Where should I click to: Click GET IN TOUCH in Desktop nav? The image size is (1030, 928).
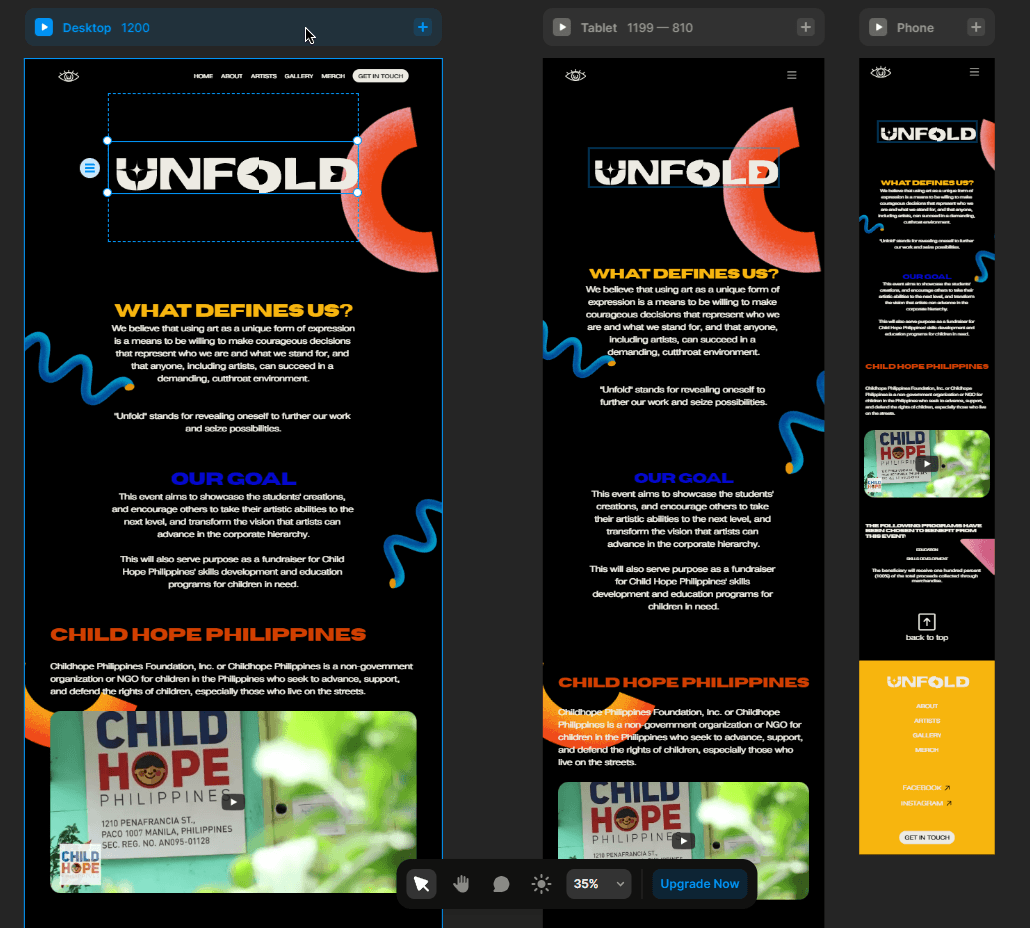click(x=380, y=76)
